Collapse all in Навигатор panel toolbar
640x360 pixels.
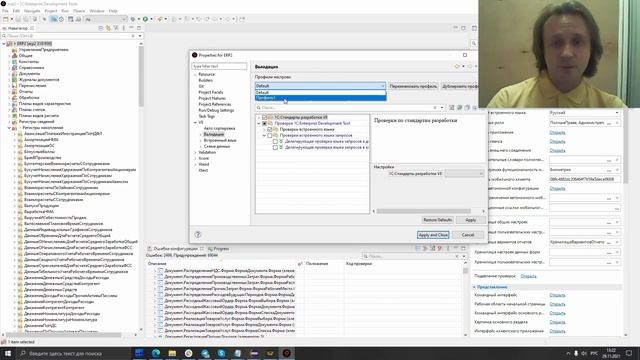tap(101, 28)
